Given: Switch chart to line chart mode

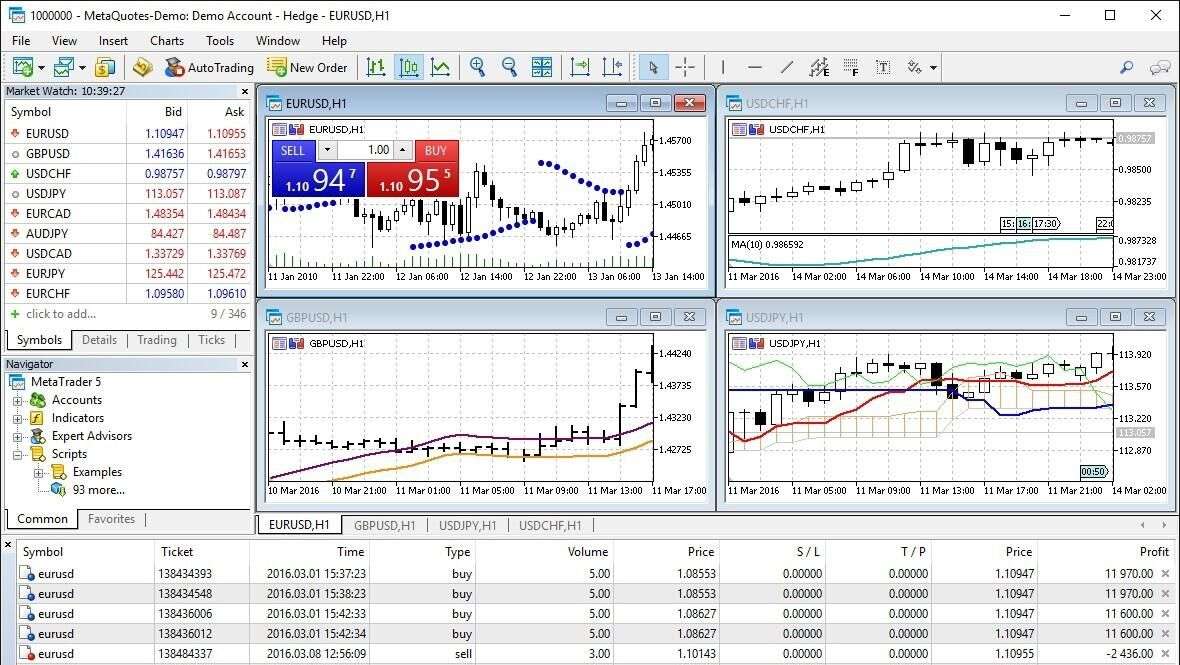Looking at the screenshot, I should pyautogui.click(x=440, y=68).
